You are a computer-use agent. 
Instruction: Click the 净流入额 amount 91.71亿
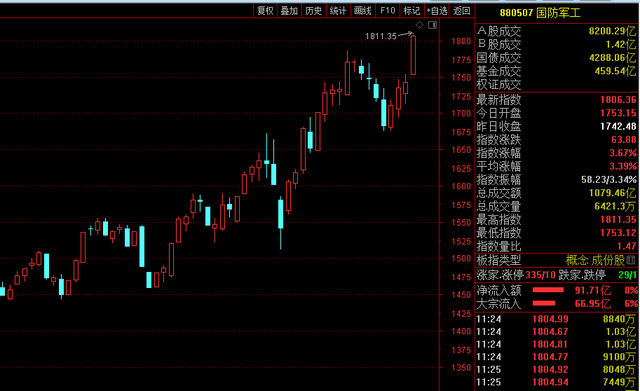pos(593,290)
